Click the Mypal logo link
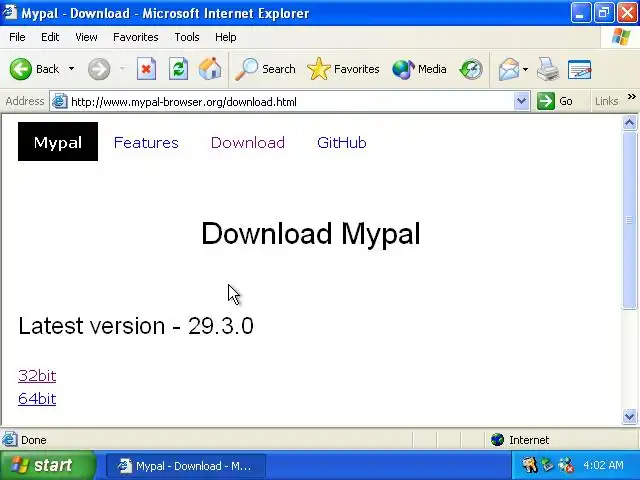This screenshot has height=480, width=640. [x=58, y=142]
